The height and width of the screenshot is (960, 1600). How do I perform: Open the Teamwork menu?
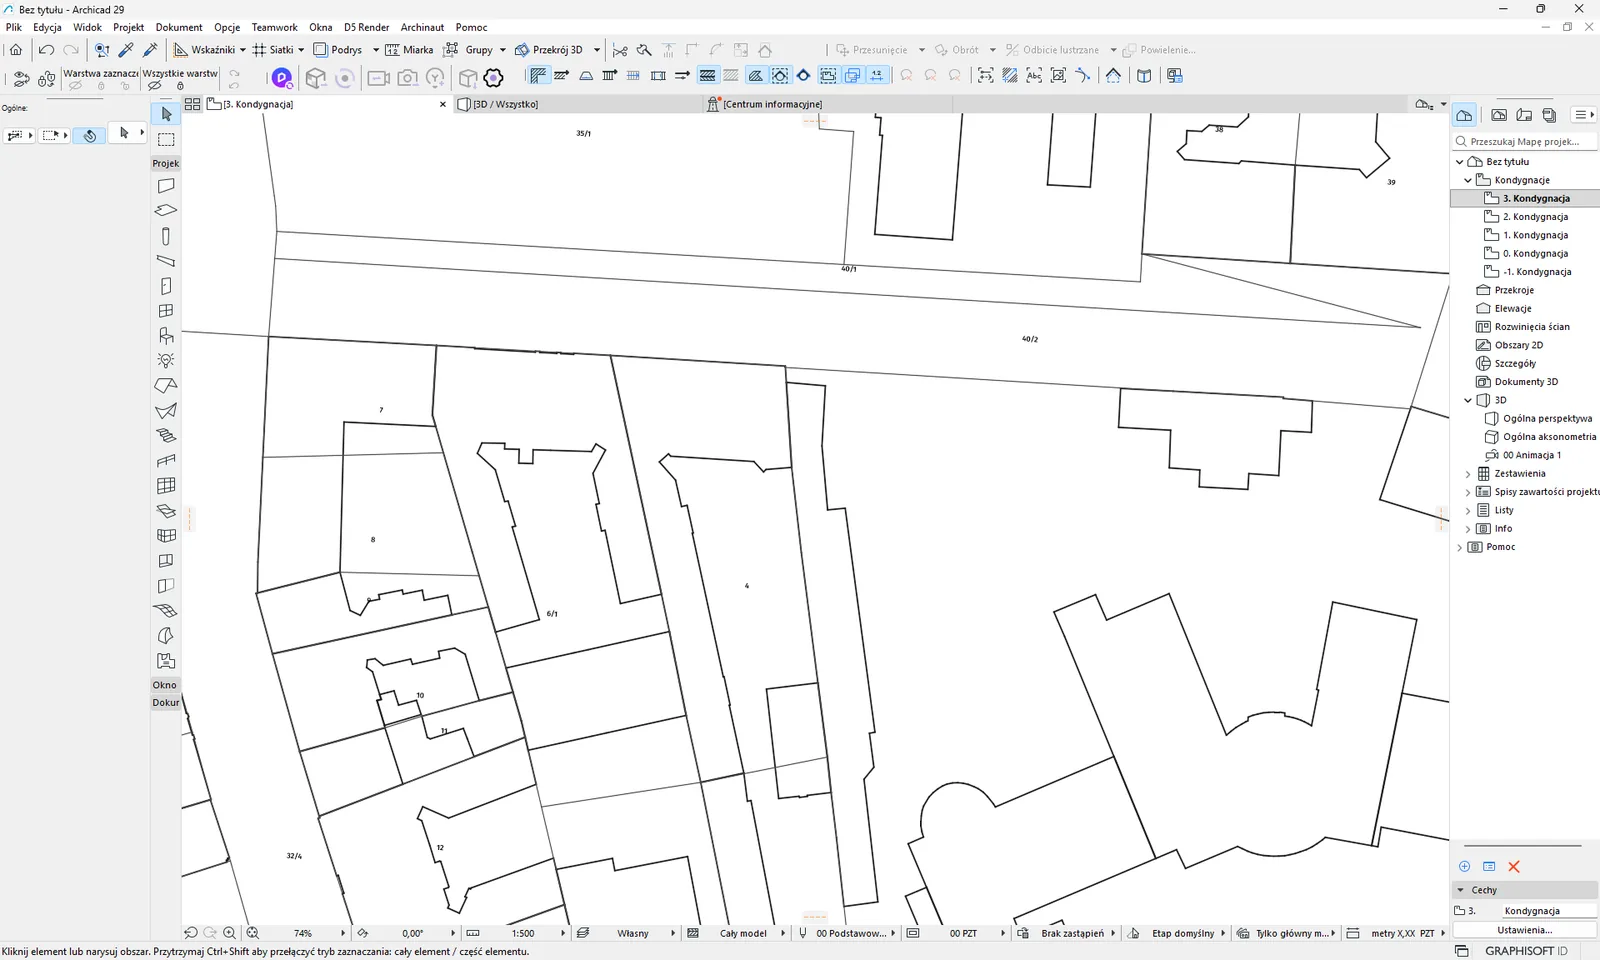click(x=274, y=27)
